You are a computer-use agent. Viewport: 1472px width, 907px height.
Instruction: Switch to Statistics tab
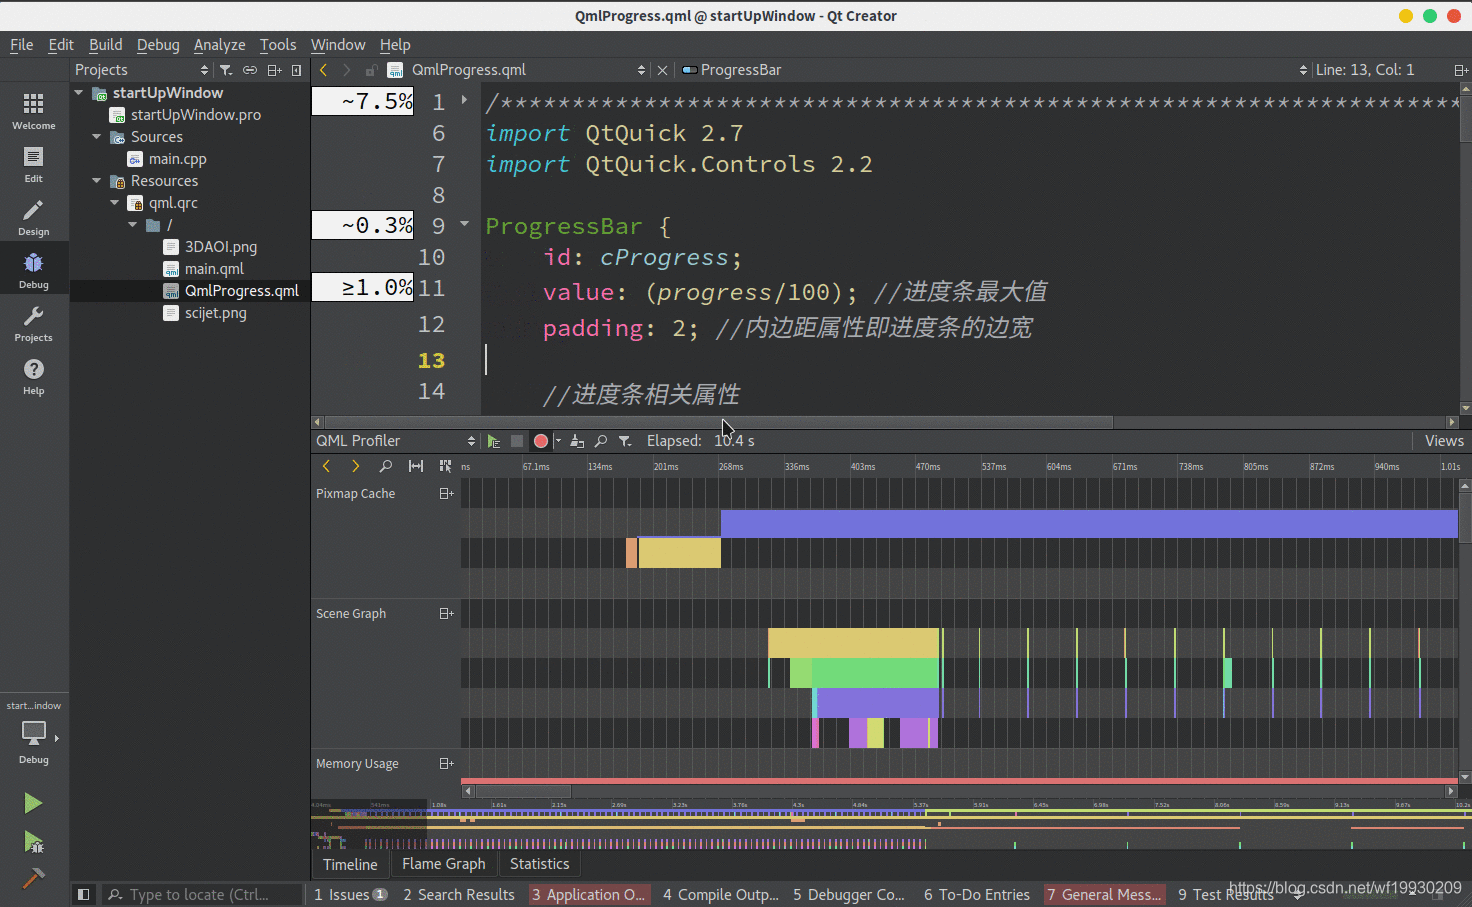pos(540,864)
